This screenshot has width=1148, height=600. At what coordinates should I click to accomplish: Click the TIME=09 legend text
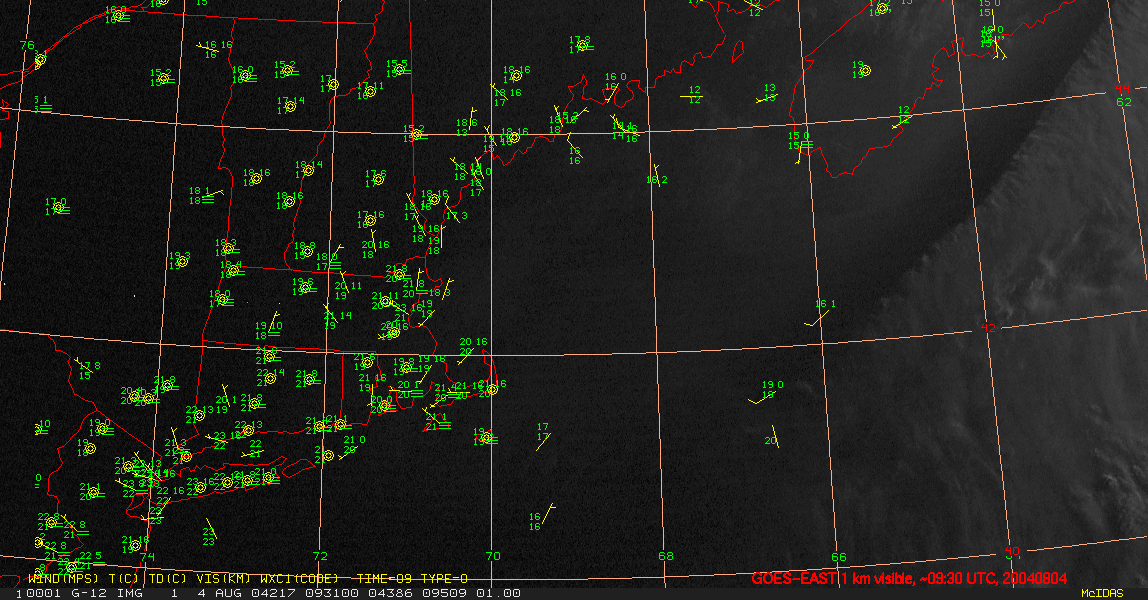pos(385,578)
